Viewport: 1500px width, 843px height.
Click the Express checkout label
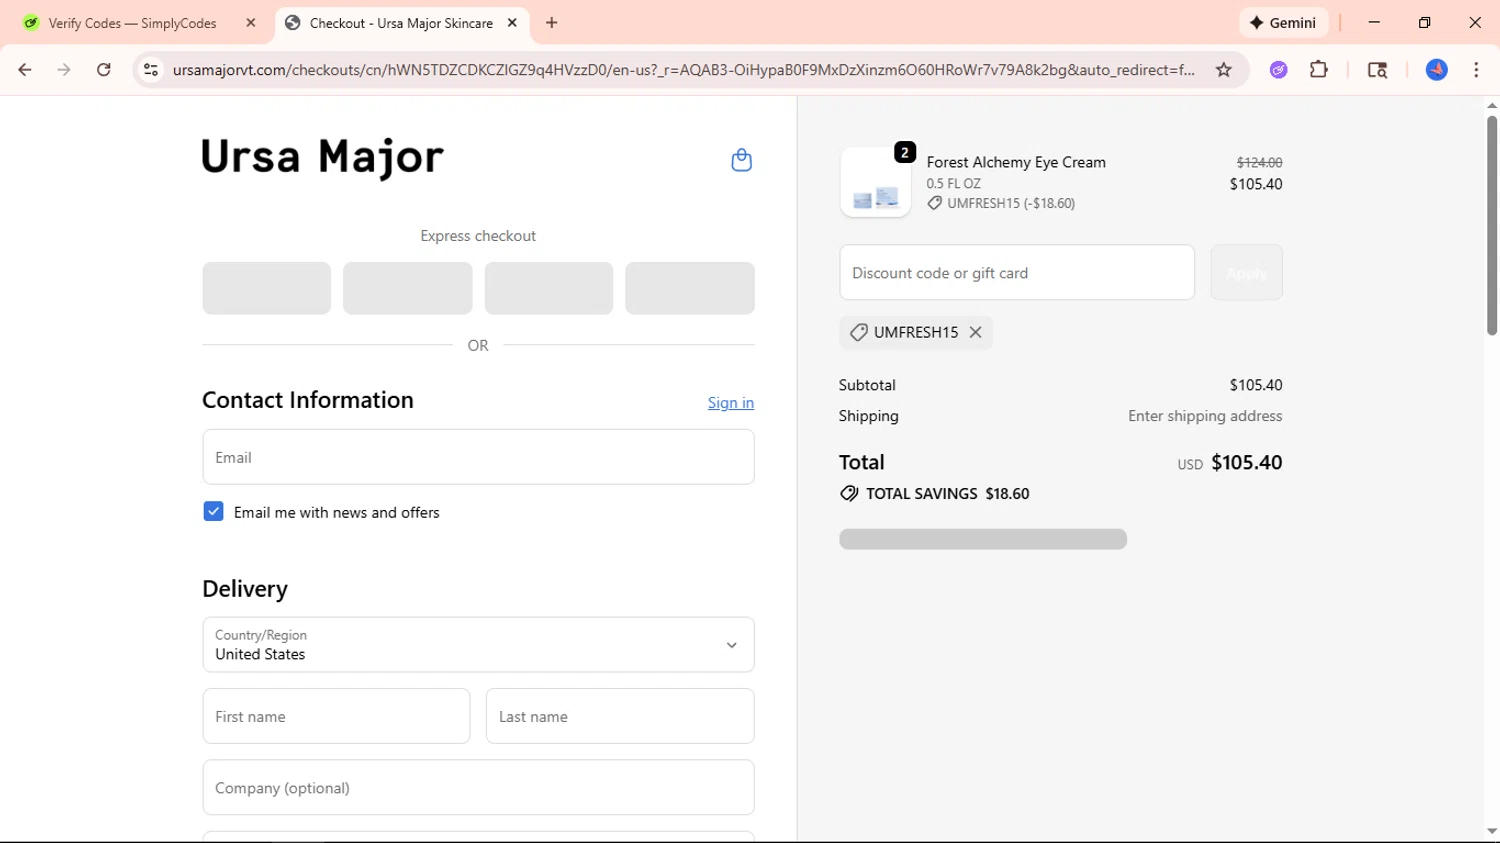pos(478,236)
